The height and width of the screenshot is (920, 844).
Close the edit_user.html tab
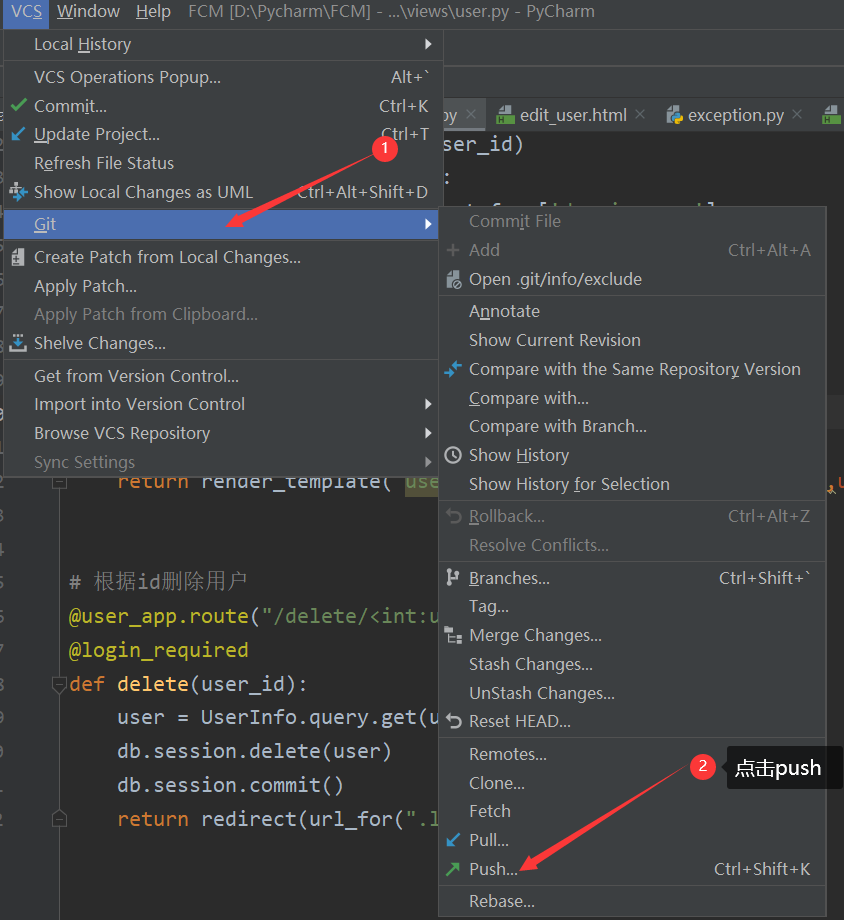640,114
